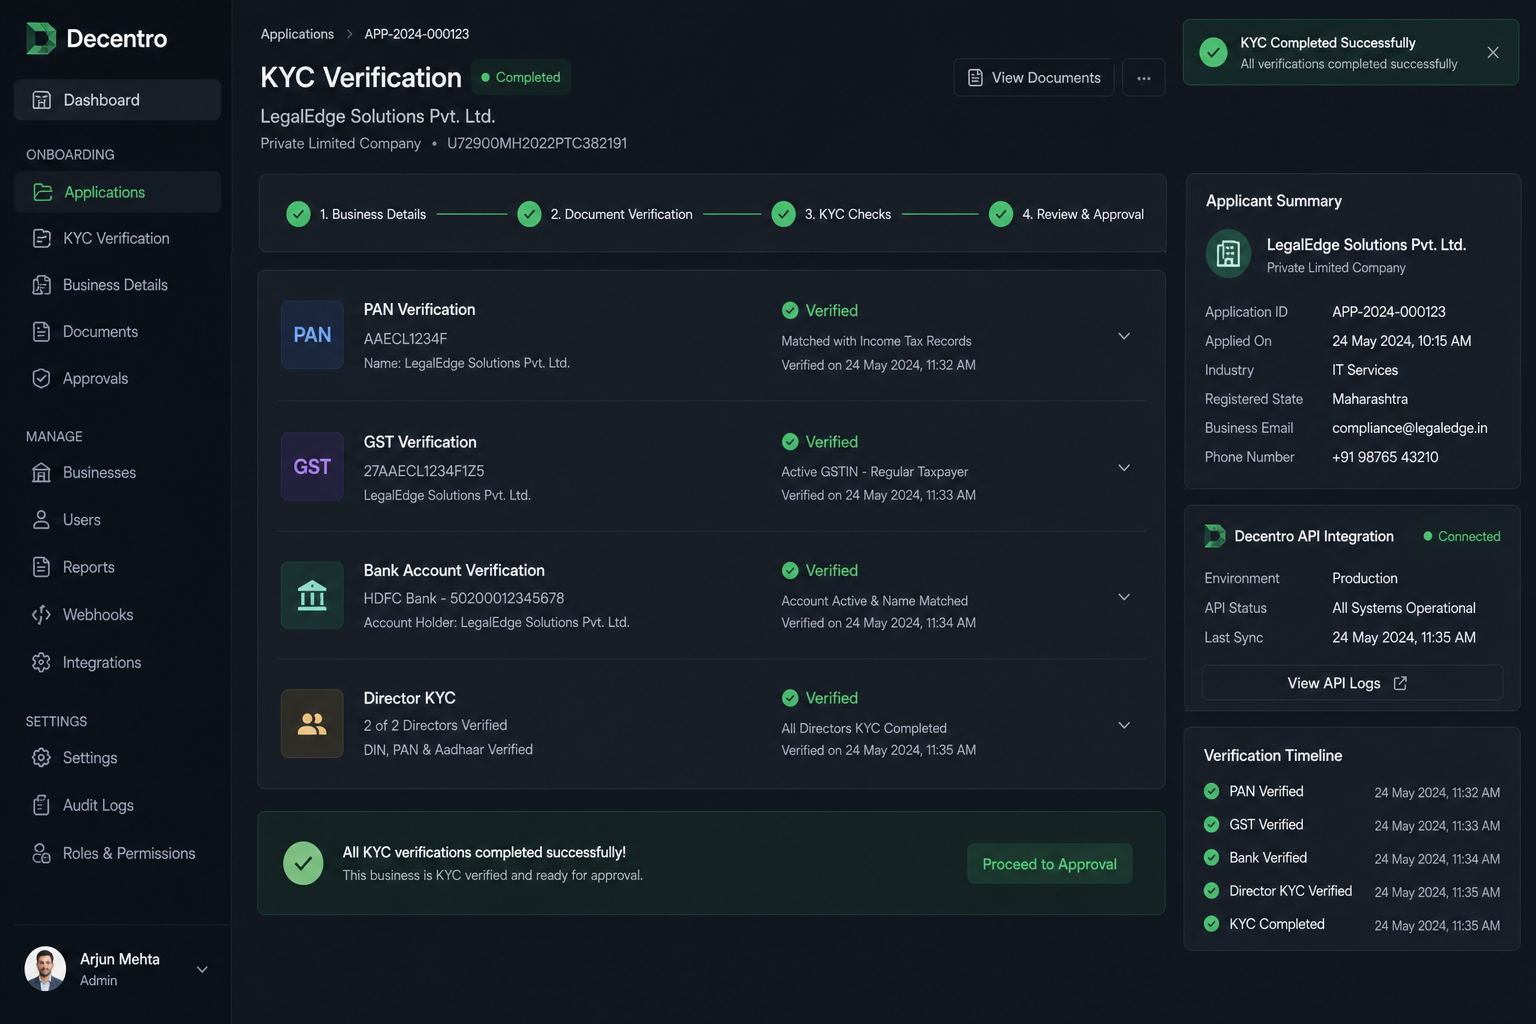
Task: Click the notification green check icon
Action: pos(1213,52)
